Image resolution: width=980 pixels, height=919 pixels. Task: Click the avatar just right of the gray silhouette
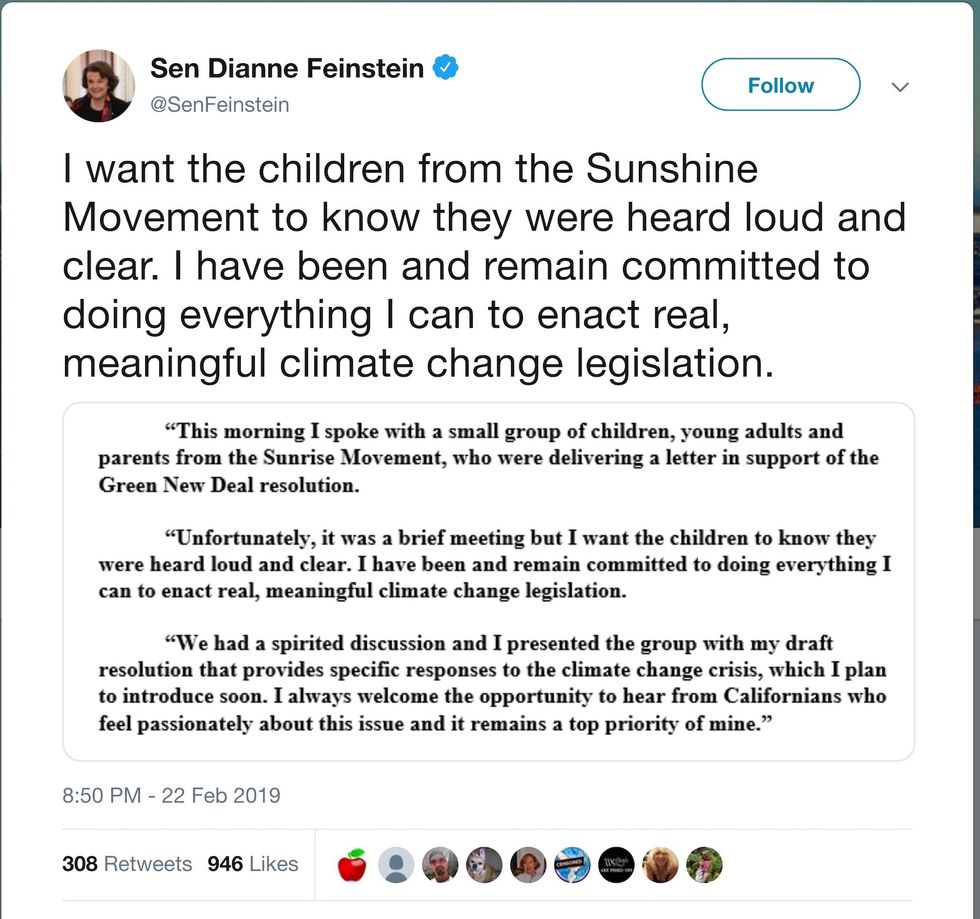coord(440,865)
